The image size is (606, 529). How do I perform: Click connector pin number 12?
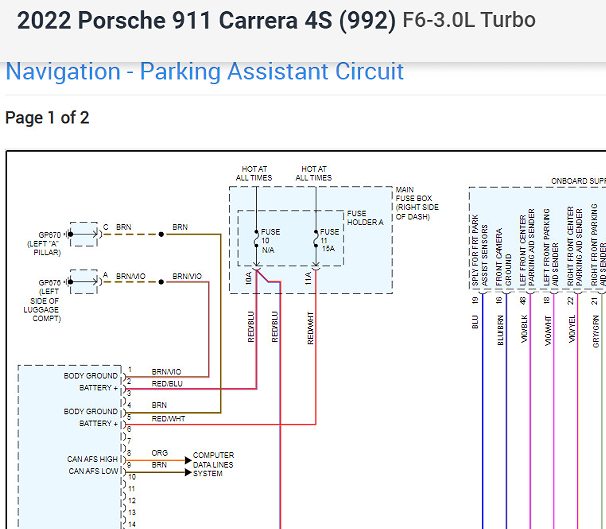coord(132,501)
